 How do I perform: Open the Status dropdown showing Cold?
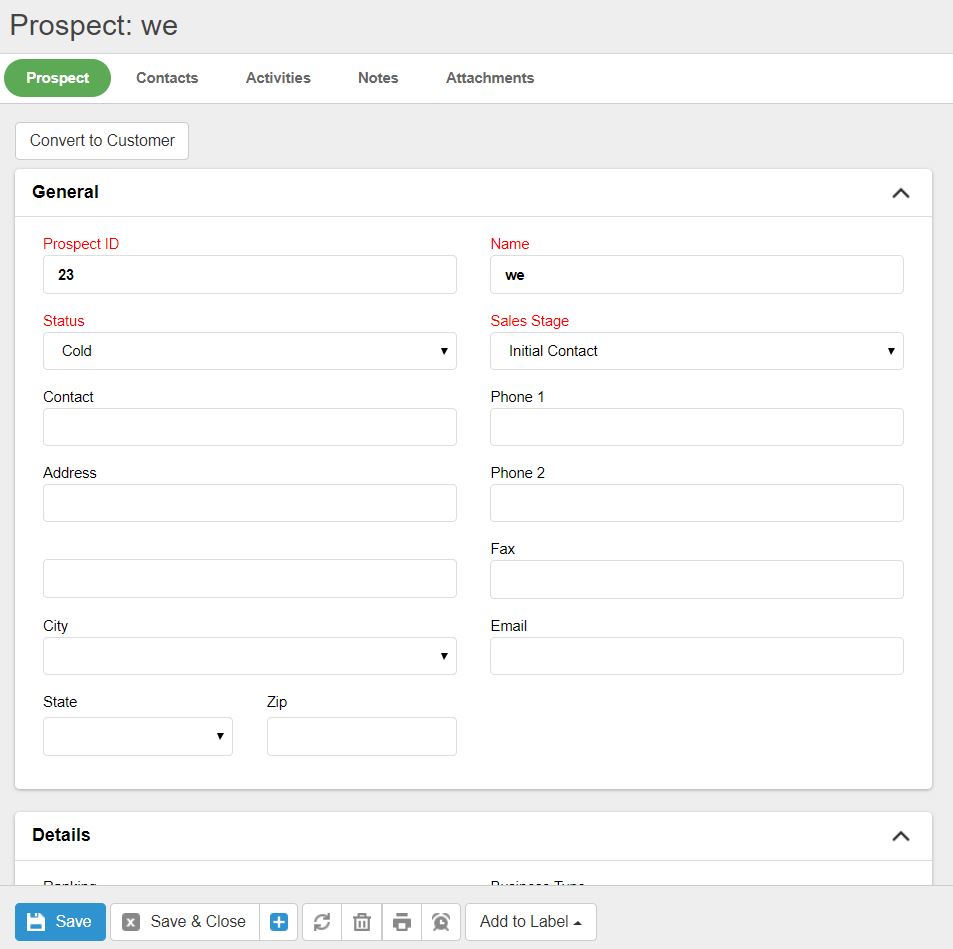(249, 351)
